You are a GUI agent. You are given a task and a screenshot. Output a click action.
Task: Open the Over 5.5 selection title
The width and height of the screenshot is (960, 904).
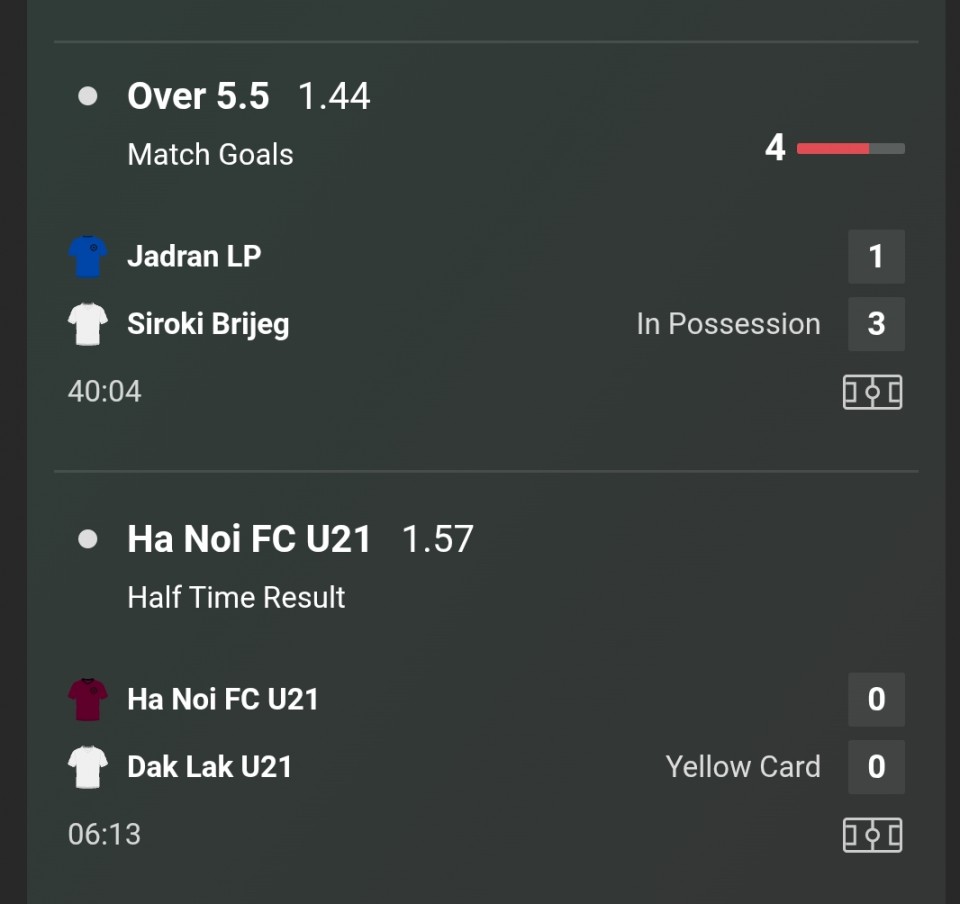pyautogui.click(x=198, y=96)
